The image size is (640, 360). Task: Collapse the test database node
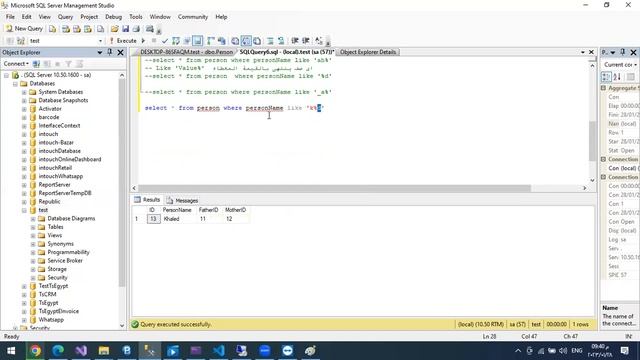(x=24, y=211)
